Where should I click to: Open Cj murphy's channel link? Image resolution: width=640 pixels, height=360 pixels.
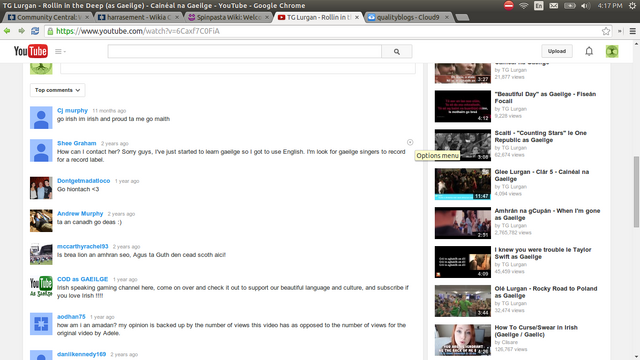pos(72,110)
